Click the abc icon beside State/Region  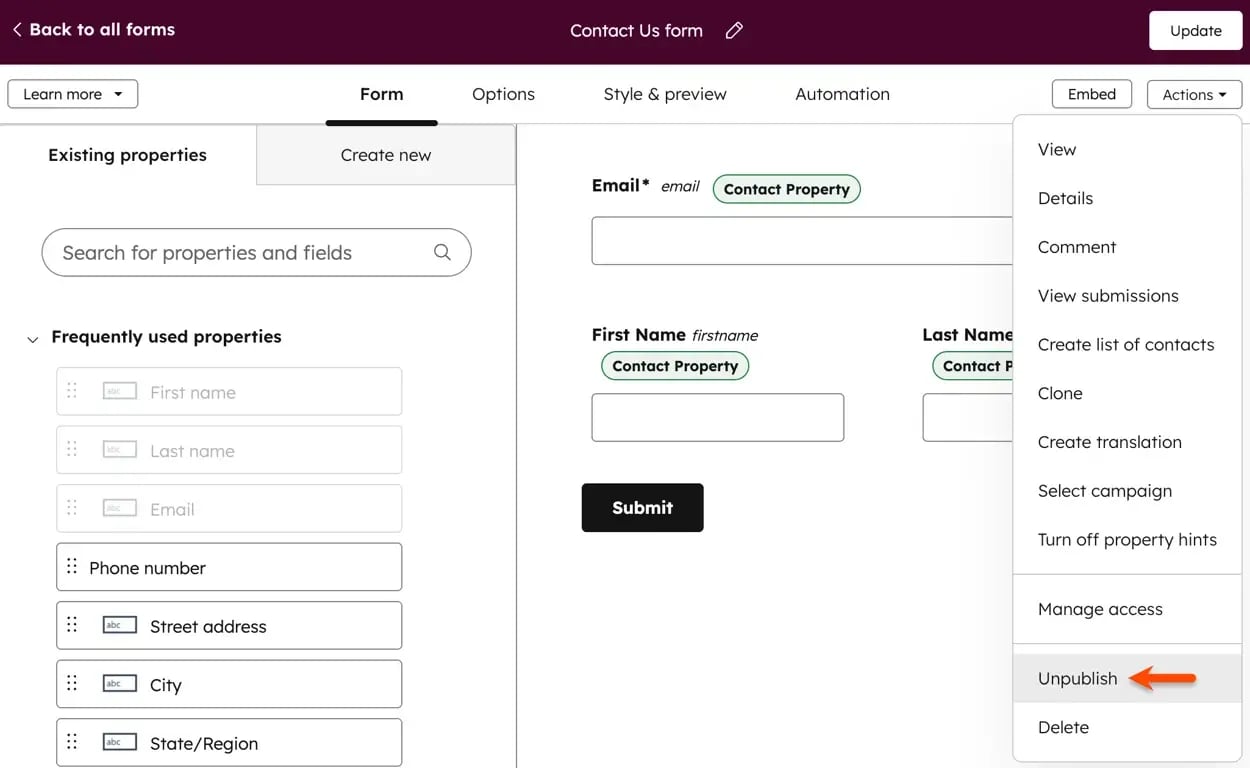118,741
